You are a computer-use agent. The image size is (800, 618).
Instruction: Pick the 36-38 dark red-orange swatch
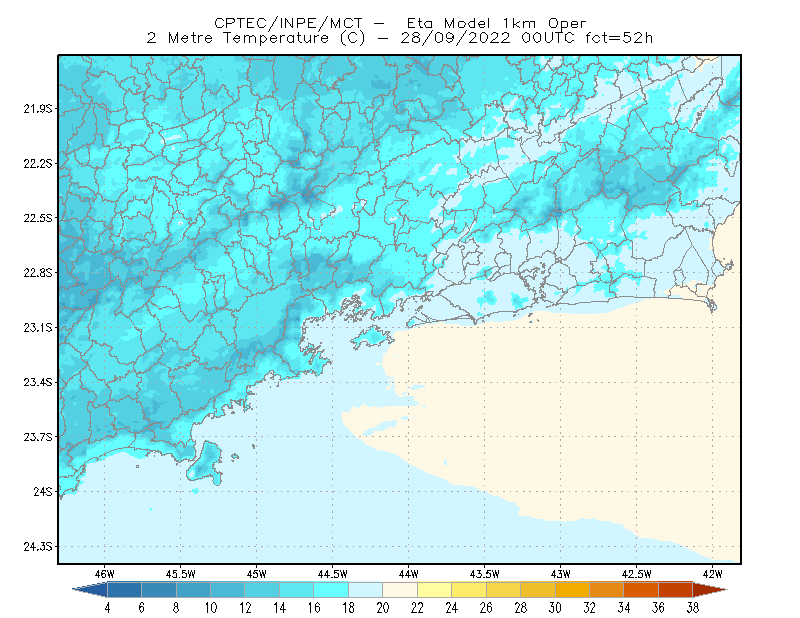point(676,590)
